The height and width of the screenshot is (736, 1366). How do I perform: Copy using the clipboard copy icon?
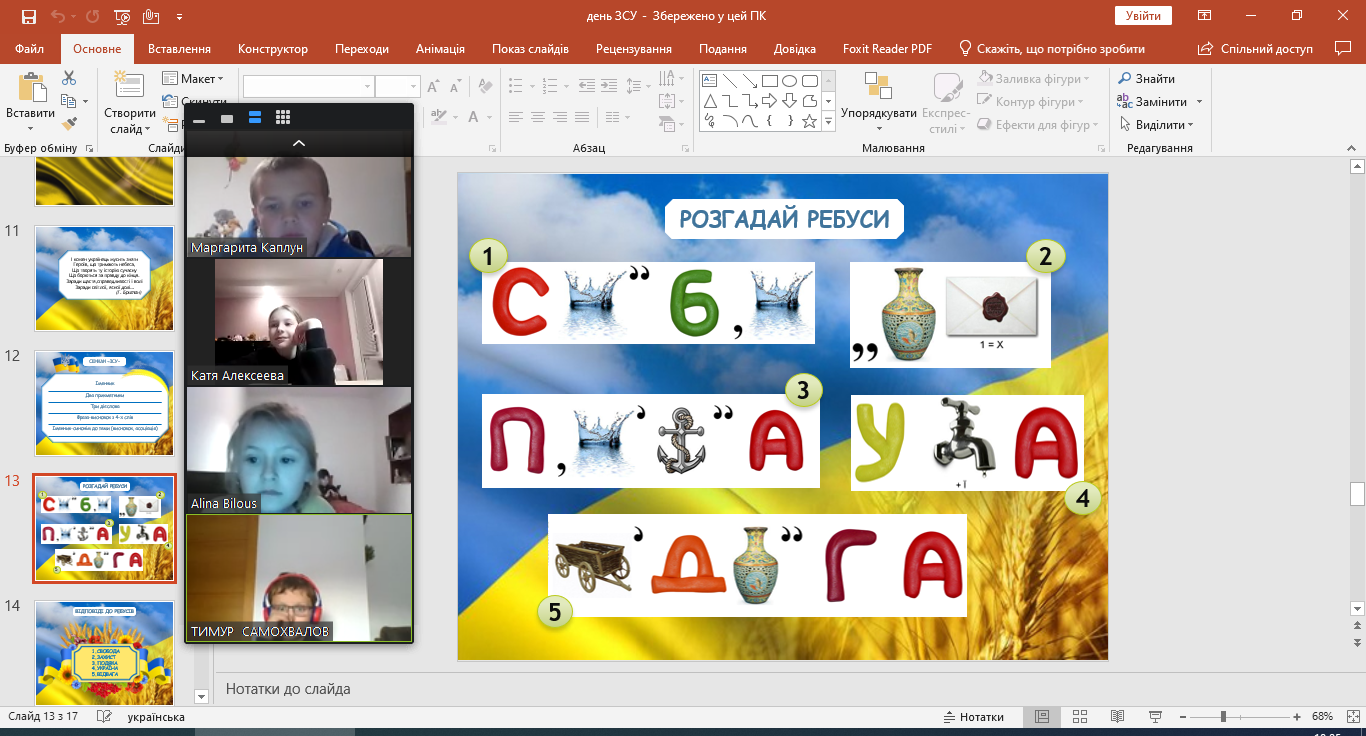[x=69, y=101]
